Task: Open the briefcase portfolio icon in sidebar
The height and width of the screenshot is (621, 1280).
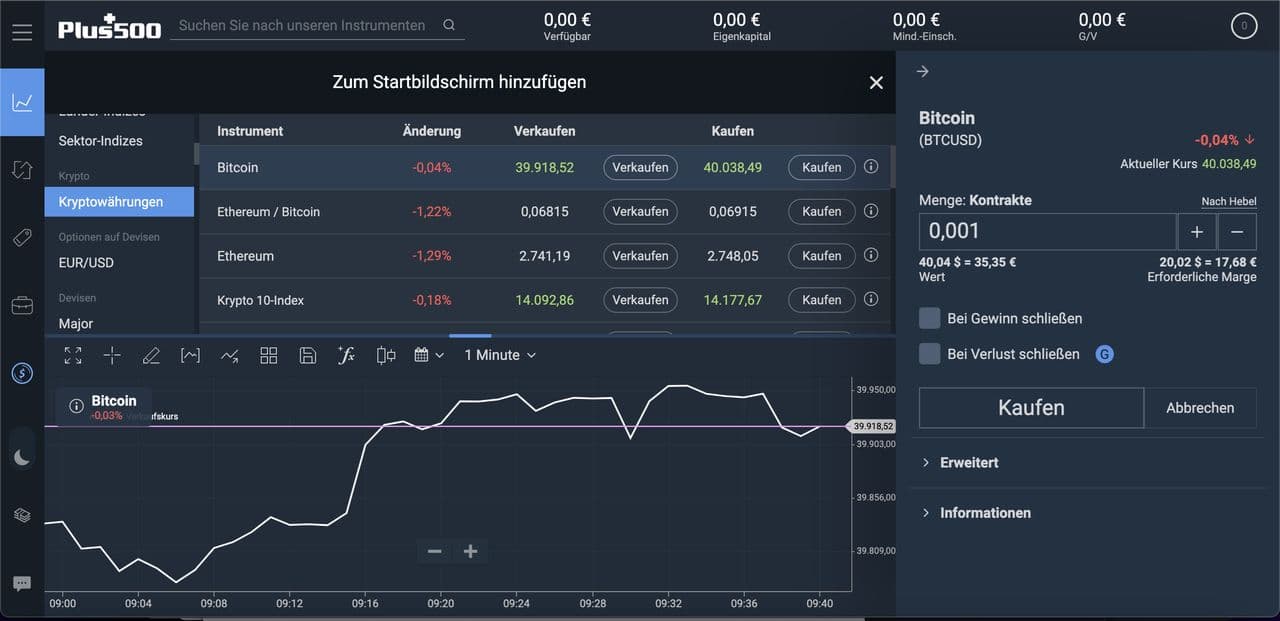Action: [x=22, y=306]
